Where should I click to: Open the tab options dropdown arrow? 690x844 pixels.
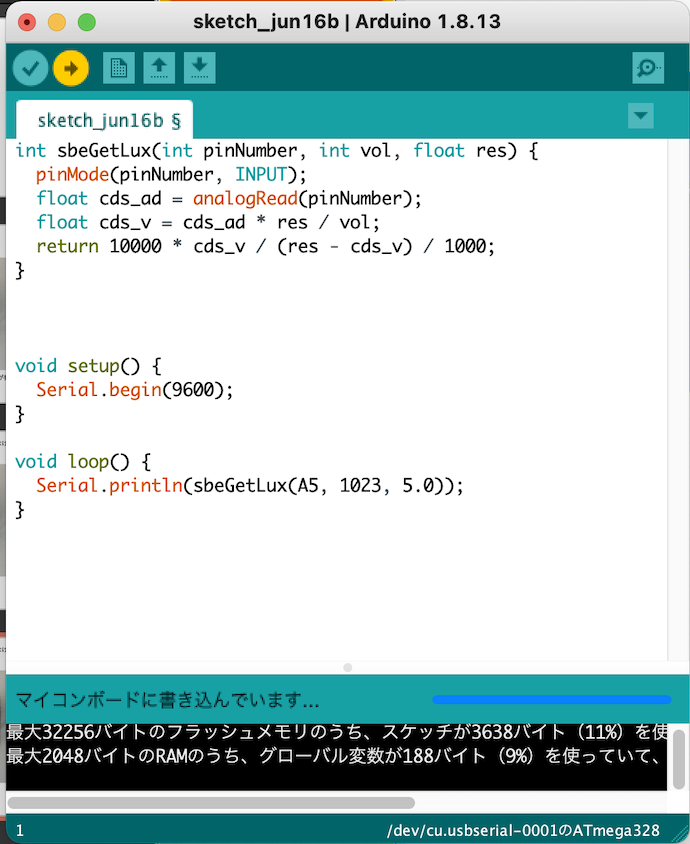[x=640, y=116]
